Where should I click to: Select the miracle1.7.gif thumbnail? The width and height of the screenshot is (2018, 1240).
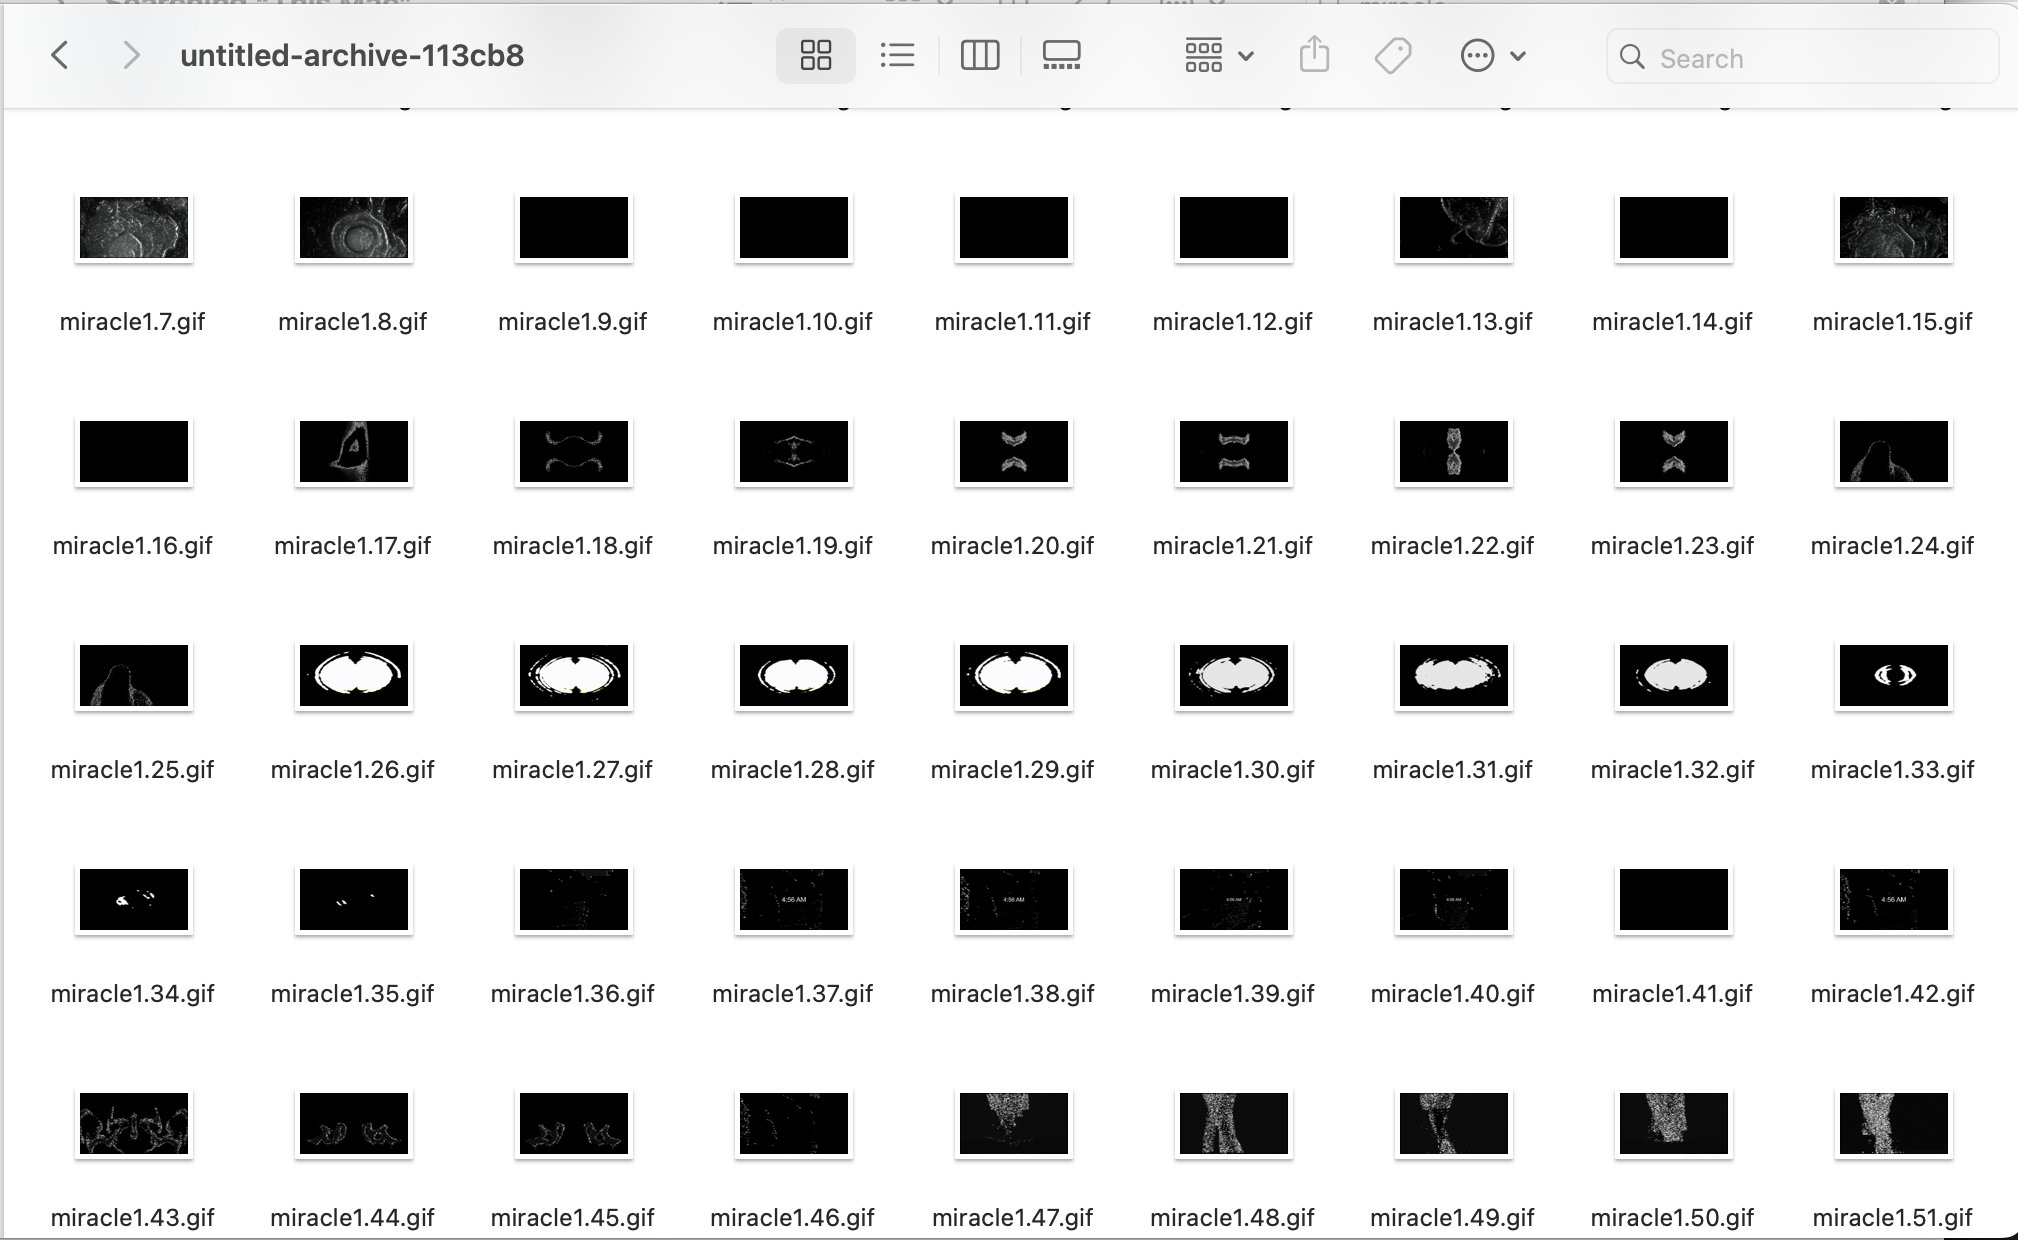click(134, 228)
